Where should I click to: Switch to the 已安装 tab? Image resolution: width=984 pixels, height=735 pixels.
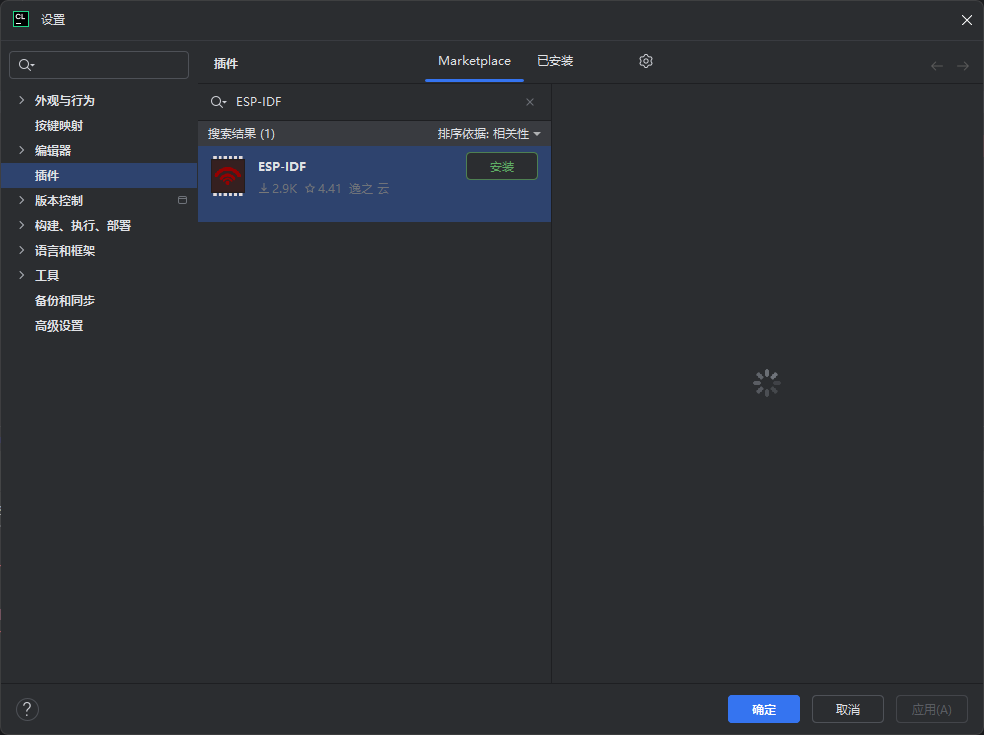pyautogui.click(x=555, y=61)
